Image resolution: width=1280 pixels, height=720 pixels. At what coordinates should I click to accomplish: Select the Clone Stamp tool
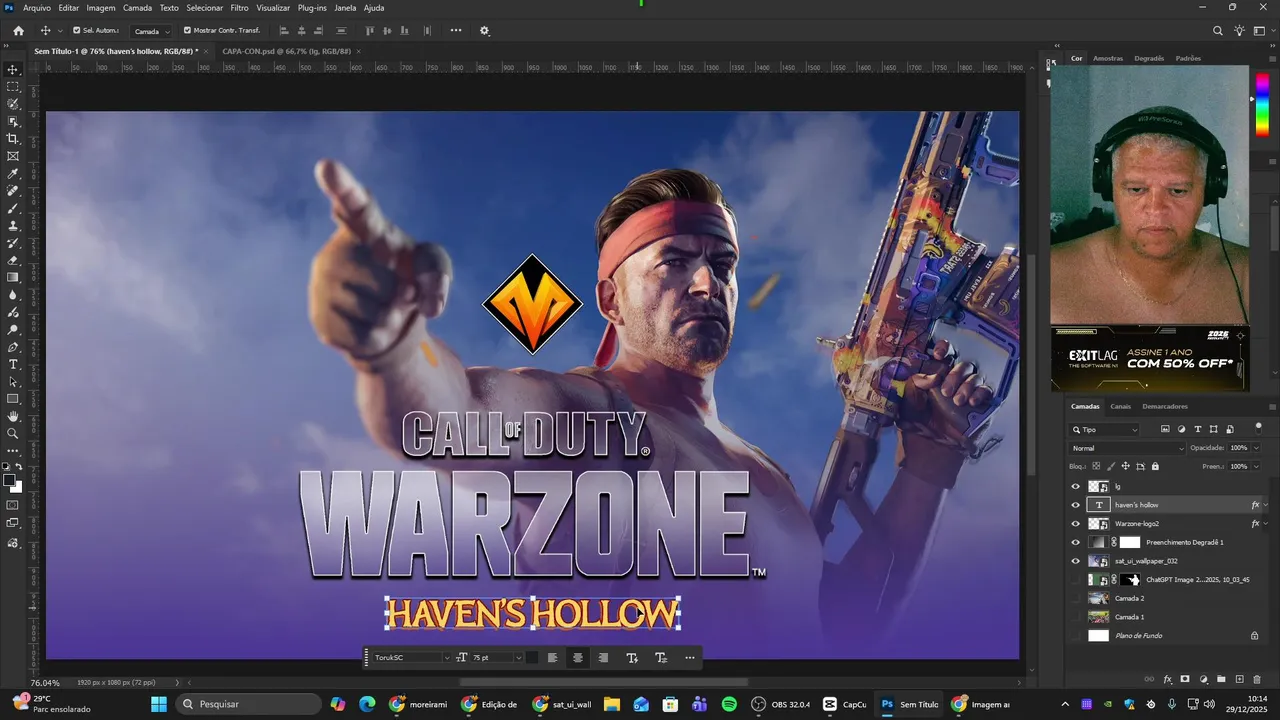tap(13, 225)
